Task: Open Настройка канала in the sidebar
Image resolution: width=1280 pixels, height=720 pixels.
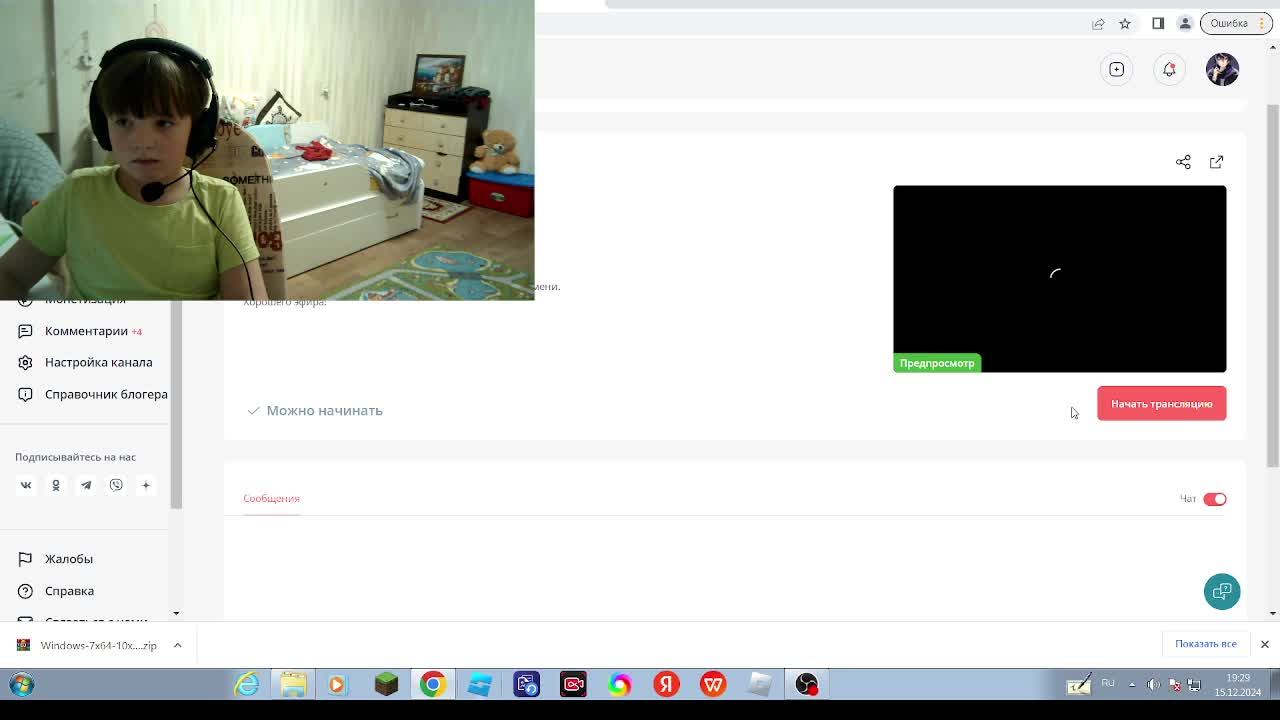Action: (x=98, y=362)
